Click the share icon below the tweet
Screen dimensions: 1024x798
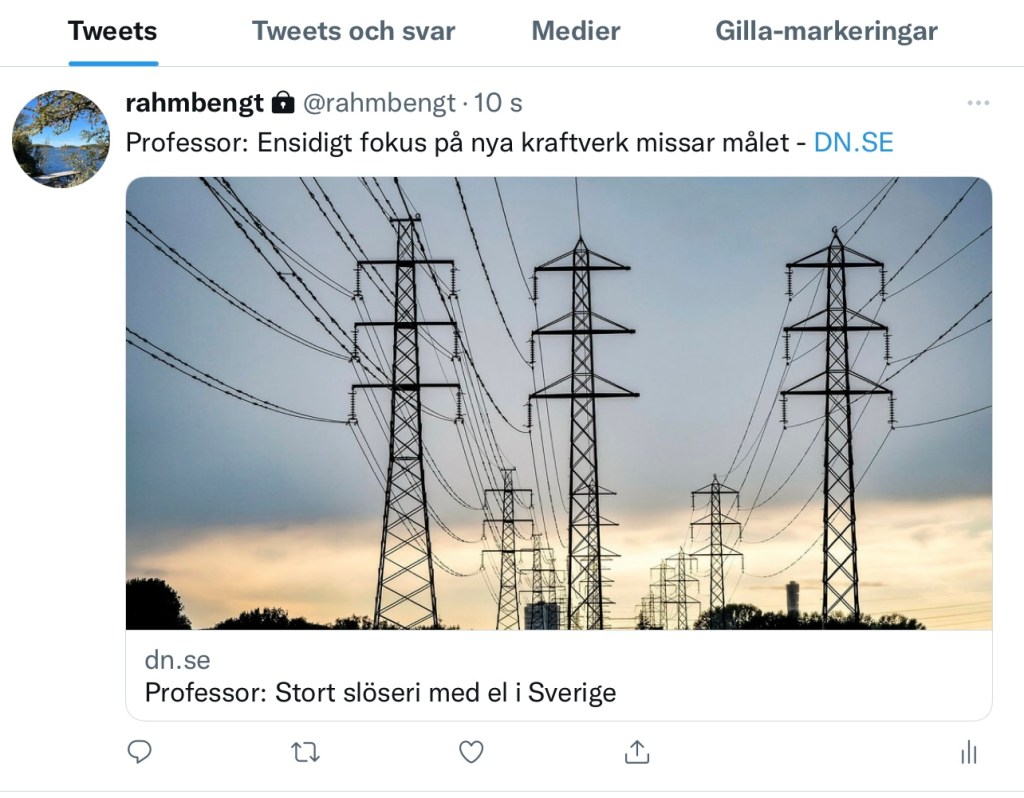click(x=637, y=751)
